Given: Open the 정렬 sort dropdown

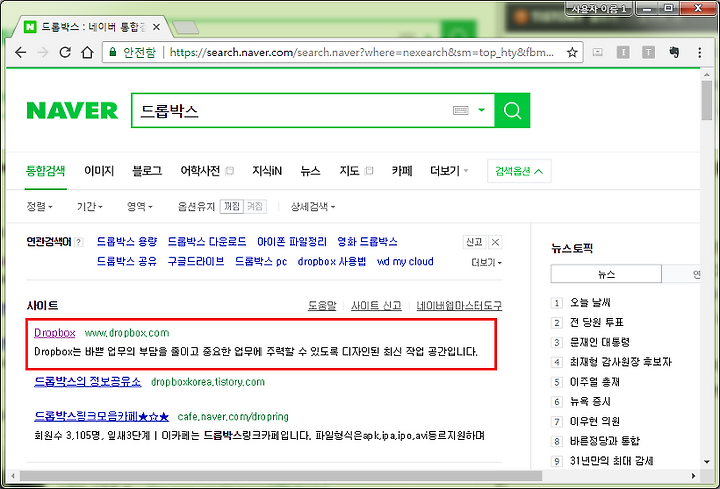Looking at the screenshot, I should [39, 207].
